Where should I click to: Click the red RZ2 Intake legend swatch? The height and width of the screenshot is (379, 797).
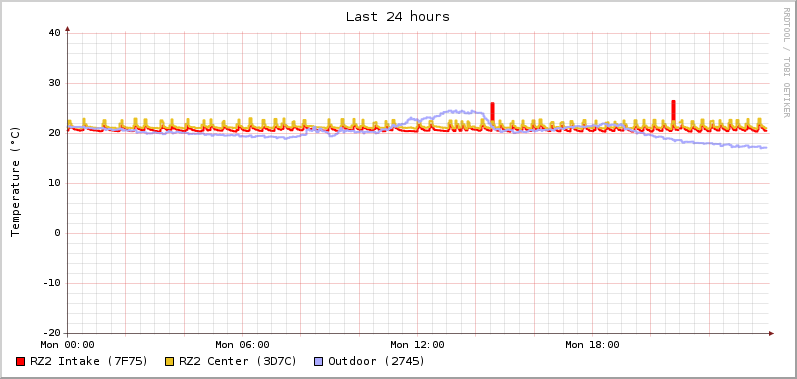point(20,362)
